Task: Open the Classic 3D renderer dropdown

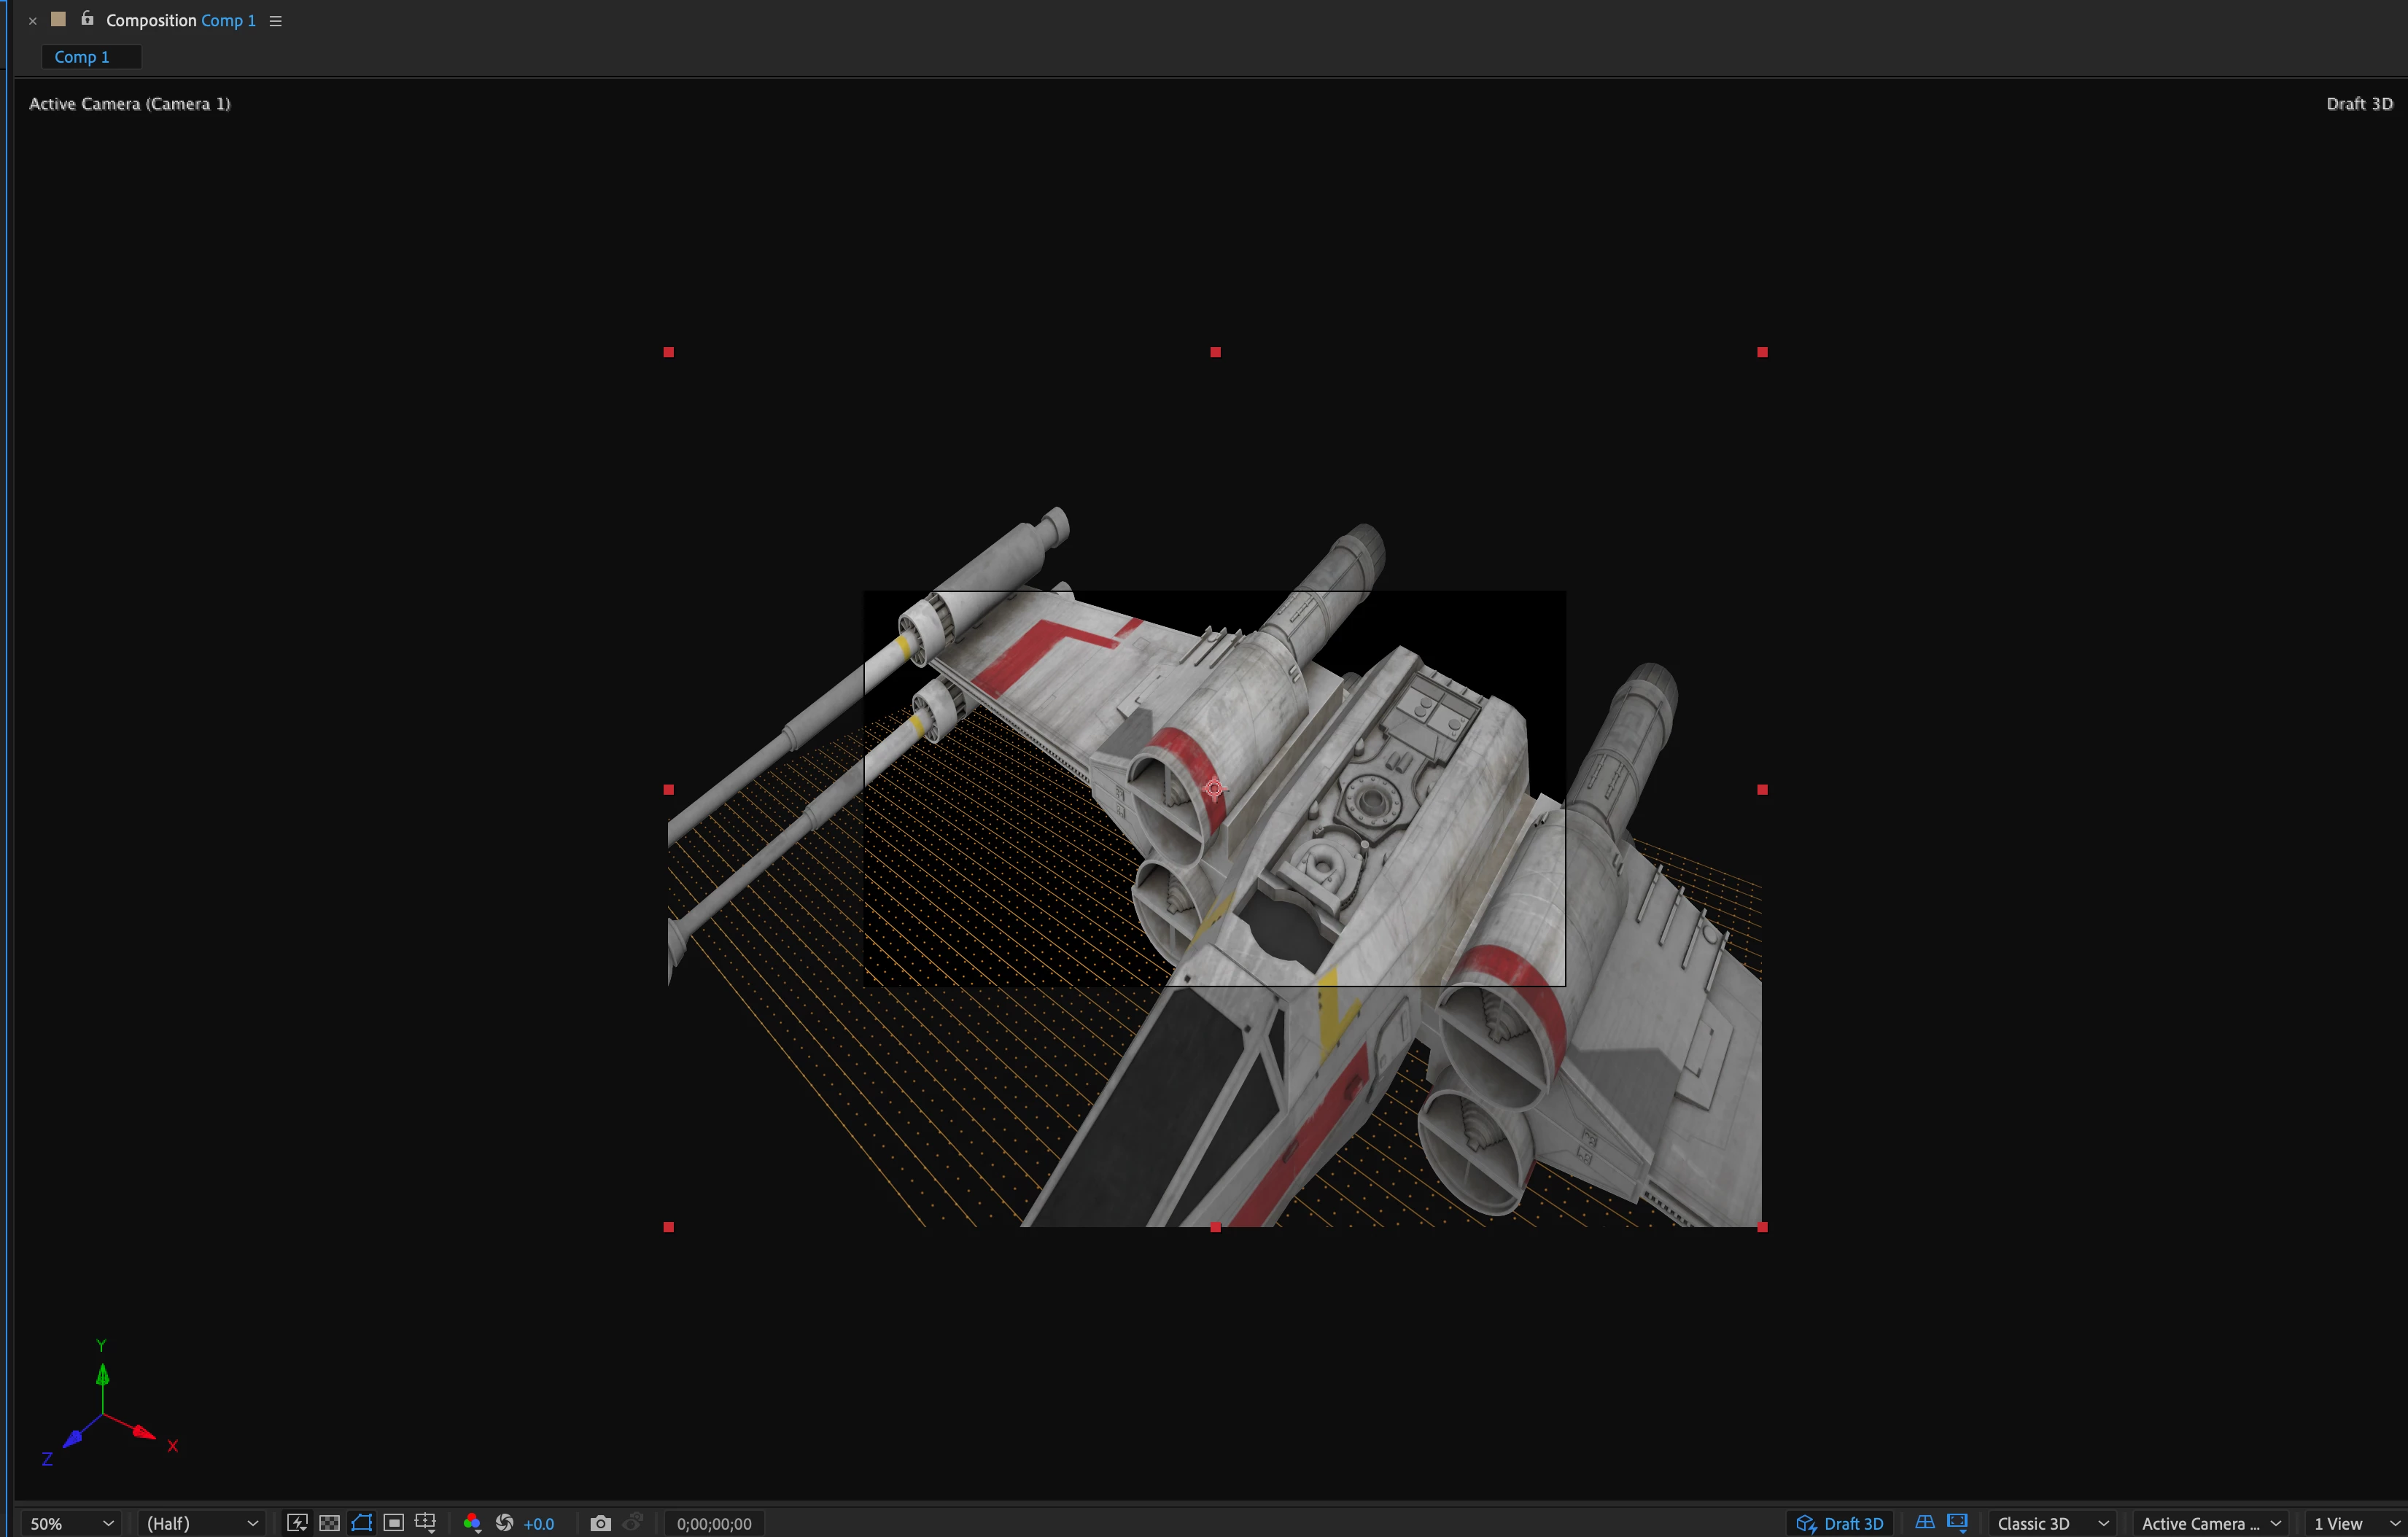Action: [x=2051, y=1523]
